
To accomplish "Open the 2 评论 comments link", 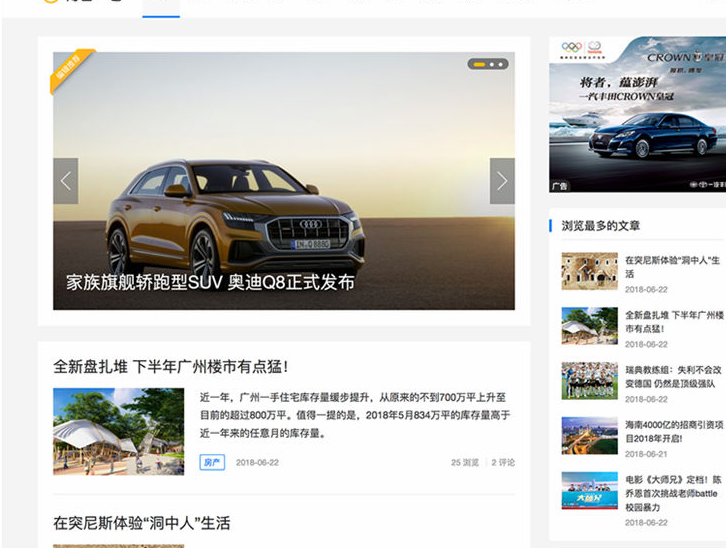I will point(503,463).
